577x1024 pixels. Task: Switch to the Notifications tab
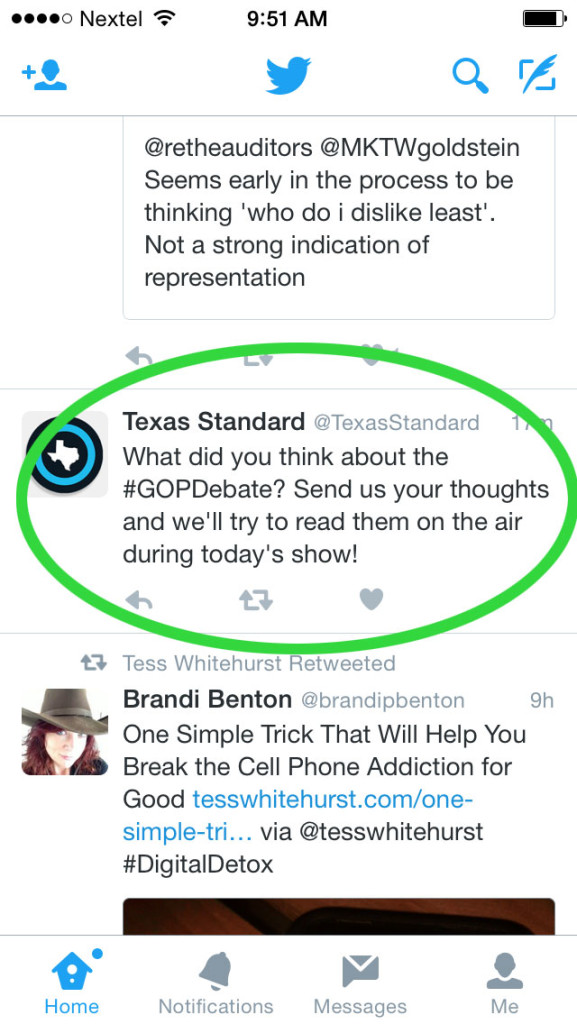(216, 982)
